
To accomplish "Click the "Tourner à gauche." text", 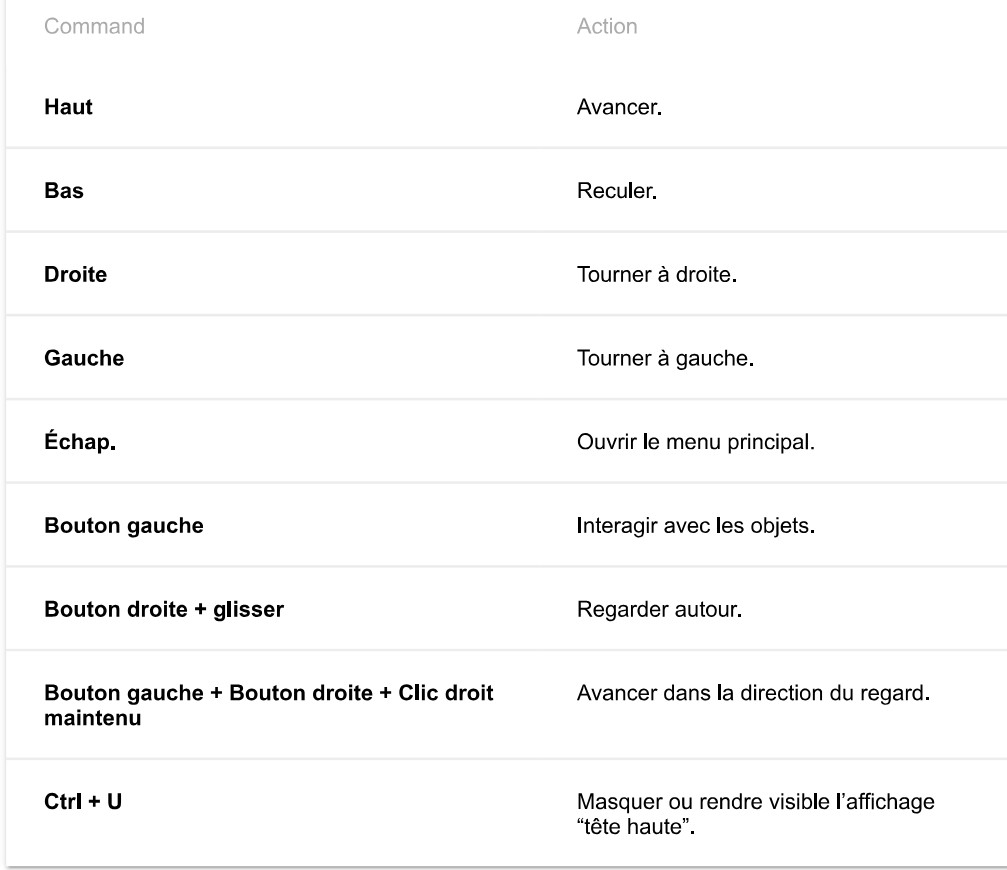I will click(665, 357).
